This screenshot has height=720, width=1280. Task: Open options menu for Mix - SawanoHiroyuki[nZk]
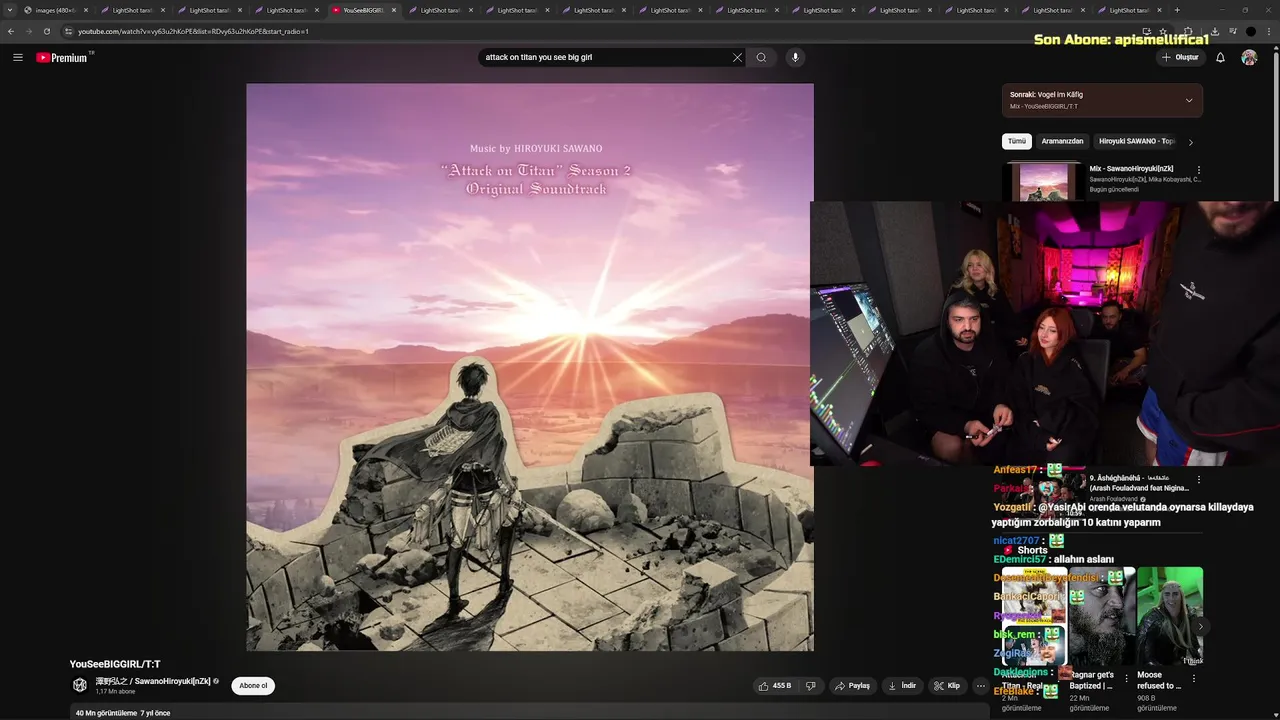point(1198,170)
